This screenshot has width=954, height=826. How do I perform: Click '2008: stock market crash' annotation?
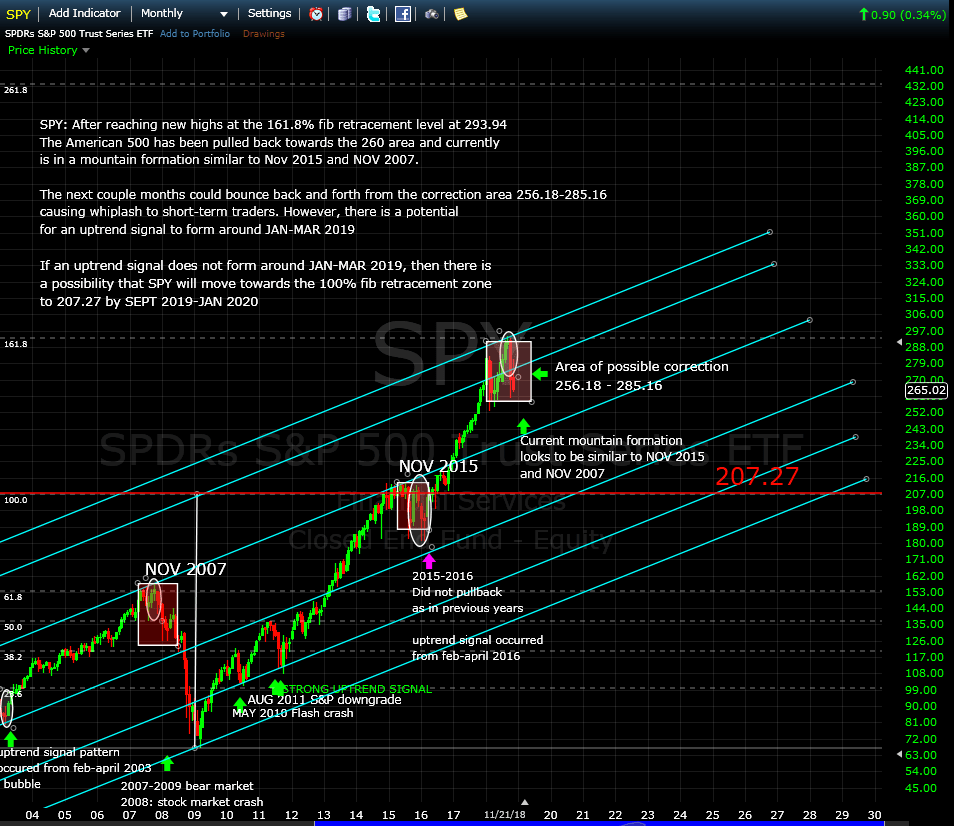(192, 802)
